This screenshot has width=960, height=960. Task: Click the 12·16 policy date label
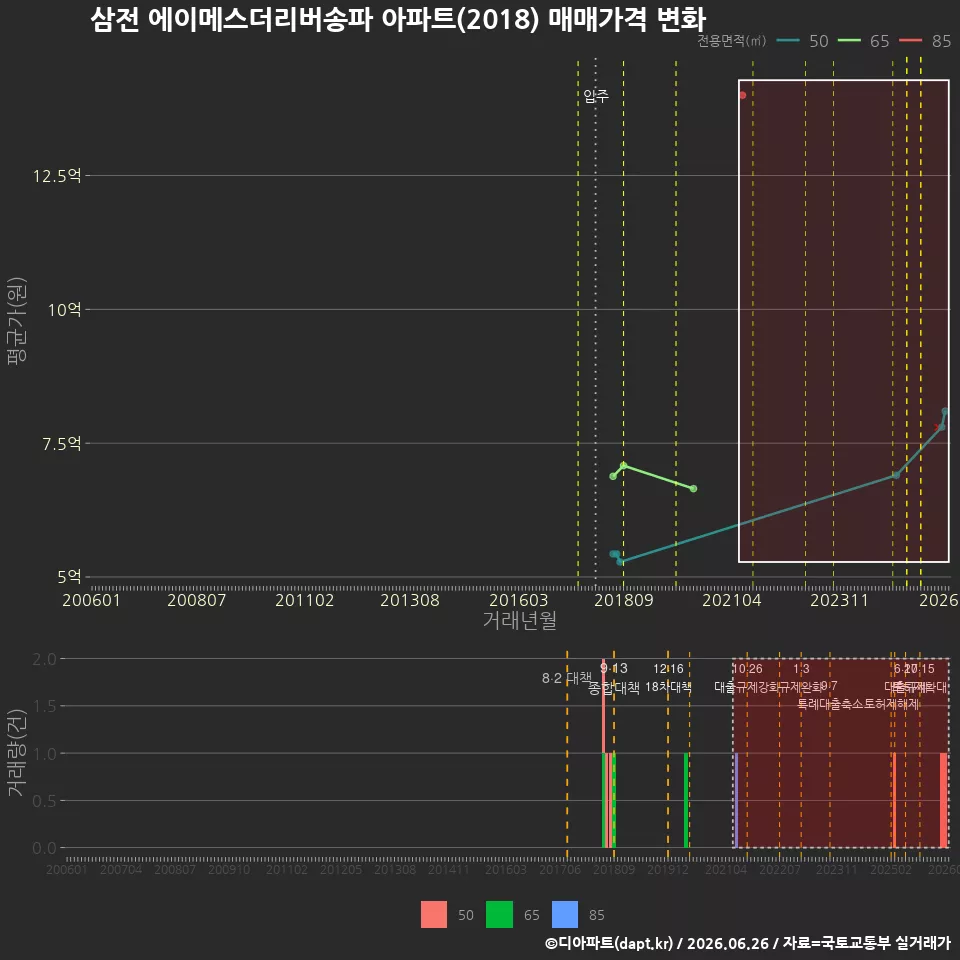668,669
